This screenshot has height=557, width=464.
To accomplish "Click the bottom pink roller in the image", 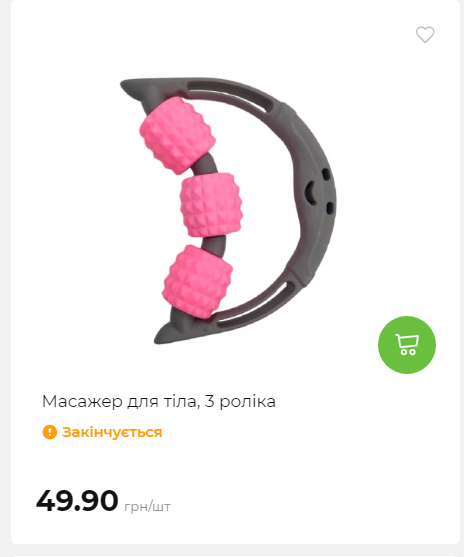I will click(197, 282).
